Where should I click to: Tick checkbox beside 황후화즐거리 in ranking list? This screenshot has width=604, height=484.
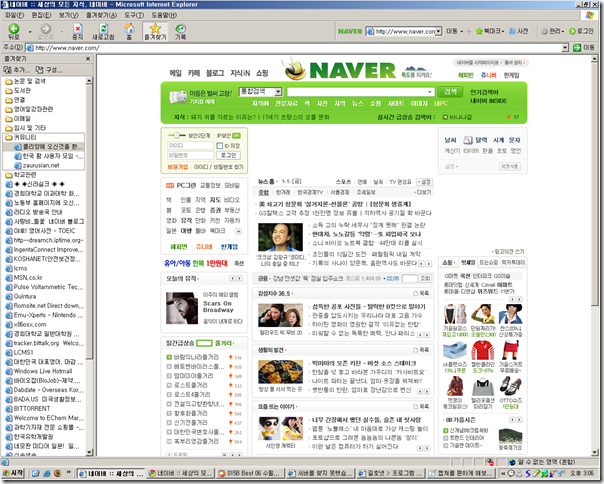click(x=169, y=413)
